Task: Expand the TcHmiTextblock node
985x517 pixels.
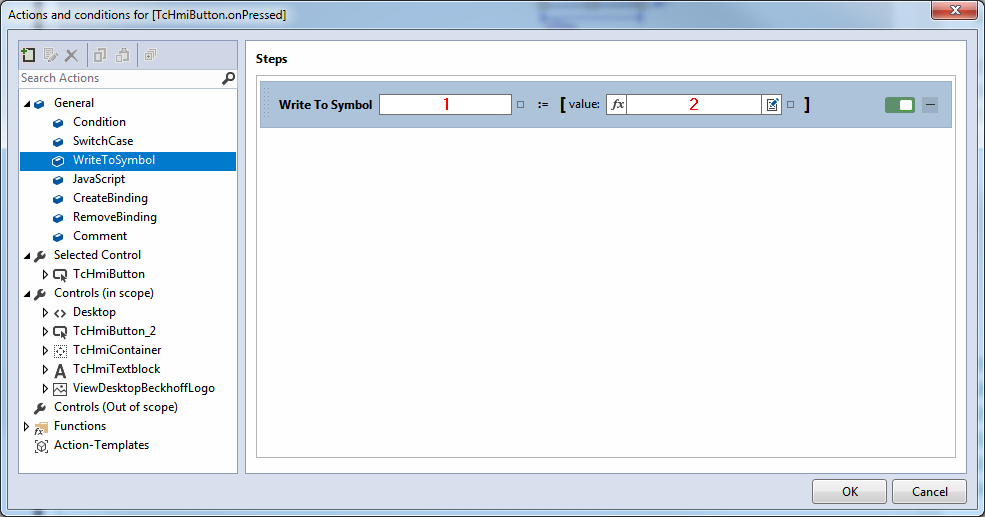Action: (x=45, y=369)
